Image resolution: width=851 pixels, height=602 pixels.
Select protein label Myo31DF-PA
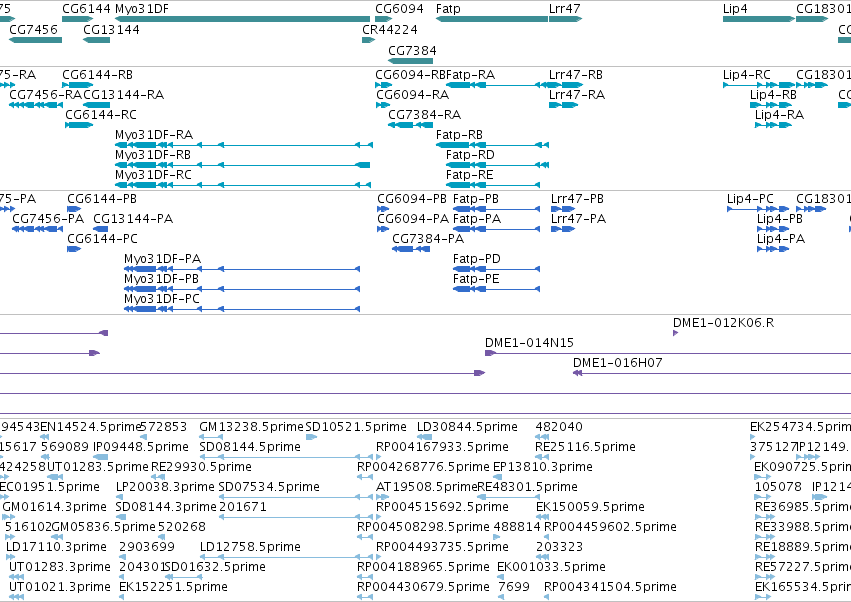[x=162, y=258]
